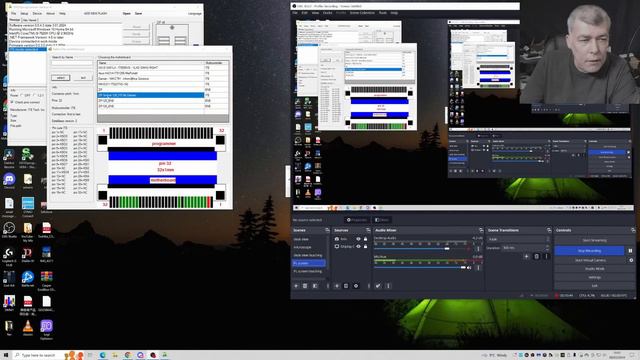Click Remove transition trash icon
The width and height of the screenshot is (640, 360).
click(537, 256)
